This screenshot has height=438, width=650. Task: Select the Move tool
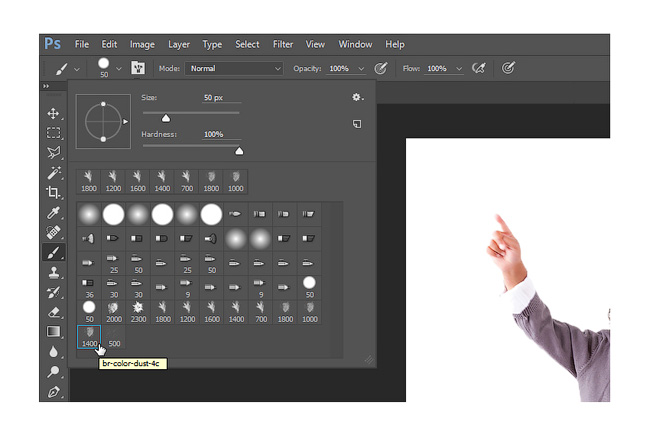pyautogui.click(x=53, y=113)
